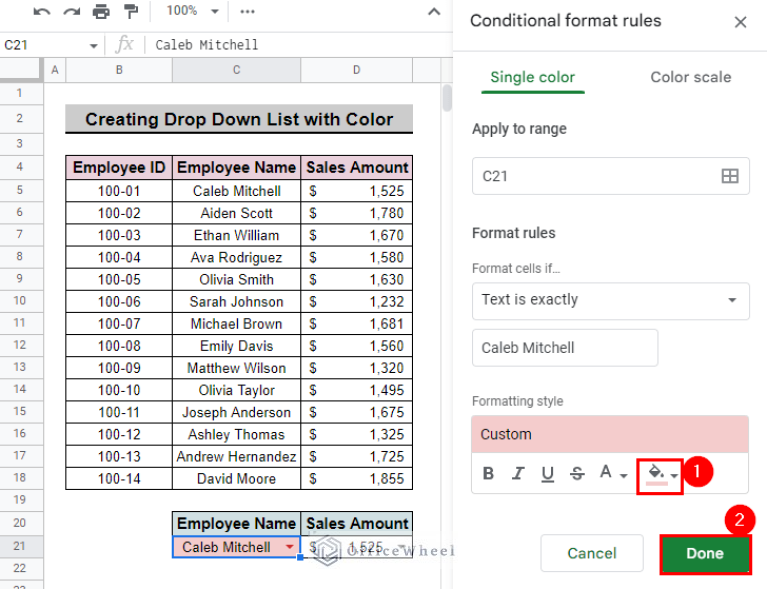767x589 pixels.
Task: Click the Joseph Anderson cell
Action: click(x=236, y=412)
